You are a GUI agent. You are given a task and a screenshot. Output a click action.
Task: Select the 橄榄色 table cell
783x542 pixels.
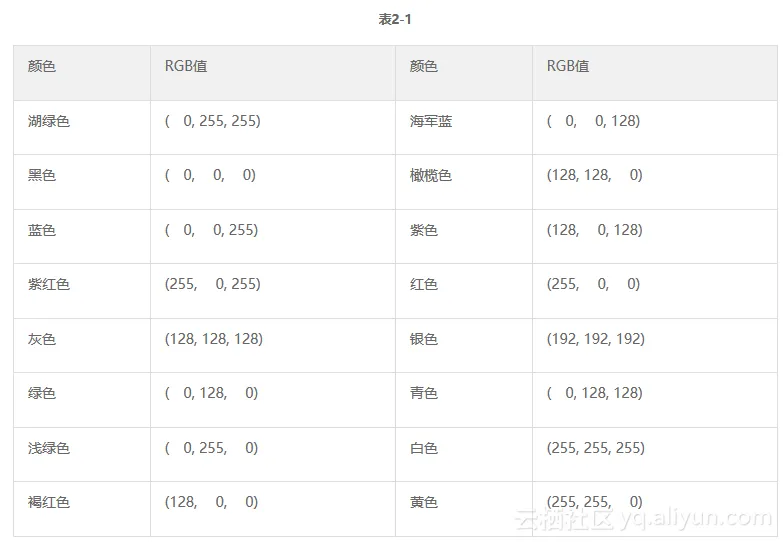coord(431,175)
